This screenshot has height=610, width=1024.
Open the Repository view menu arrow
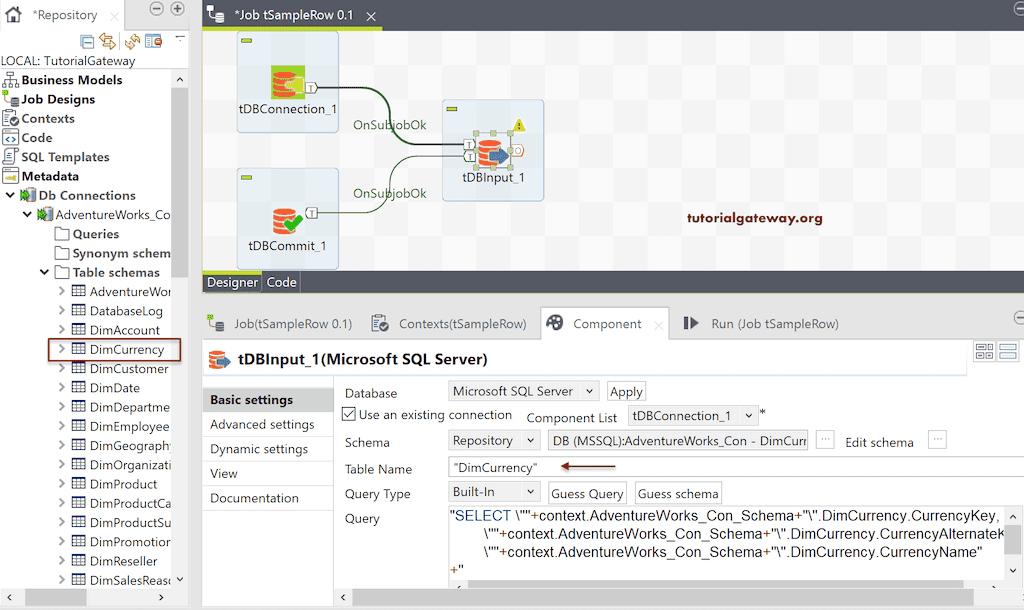click(x=180, y=39)
